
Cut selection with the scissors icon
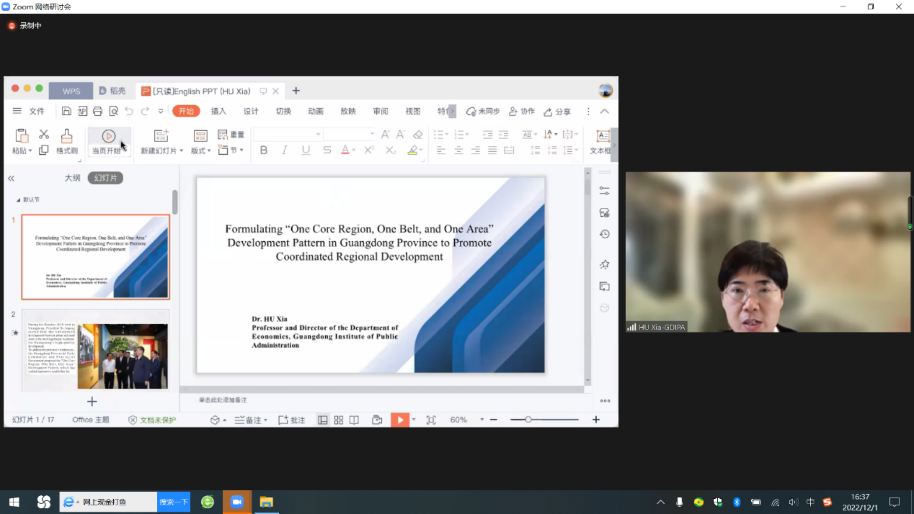tap(44, 135)
